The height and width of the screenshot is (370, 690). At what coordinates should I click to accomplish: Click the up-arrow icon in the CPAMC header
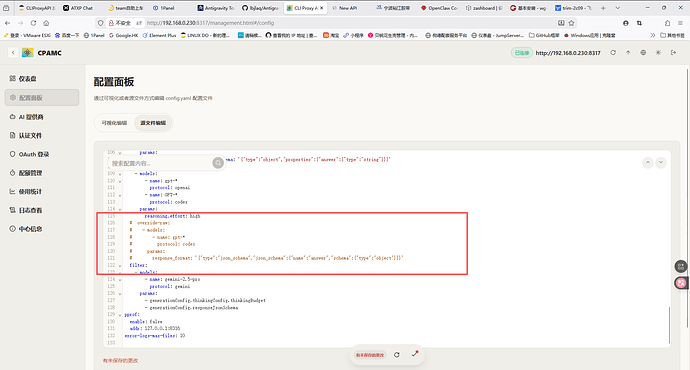[x=628, y=53]
